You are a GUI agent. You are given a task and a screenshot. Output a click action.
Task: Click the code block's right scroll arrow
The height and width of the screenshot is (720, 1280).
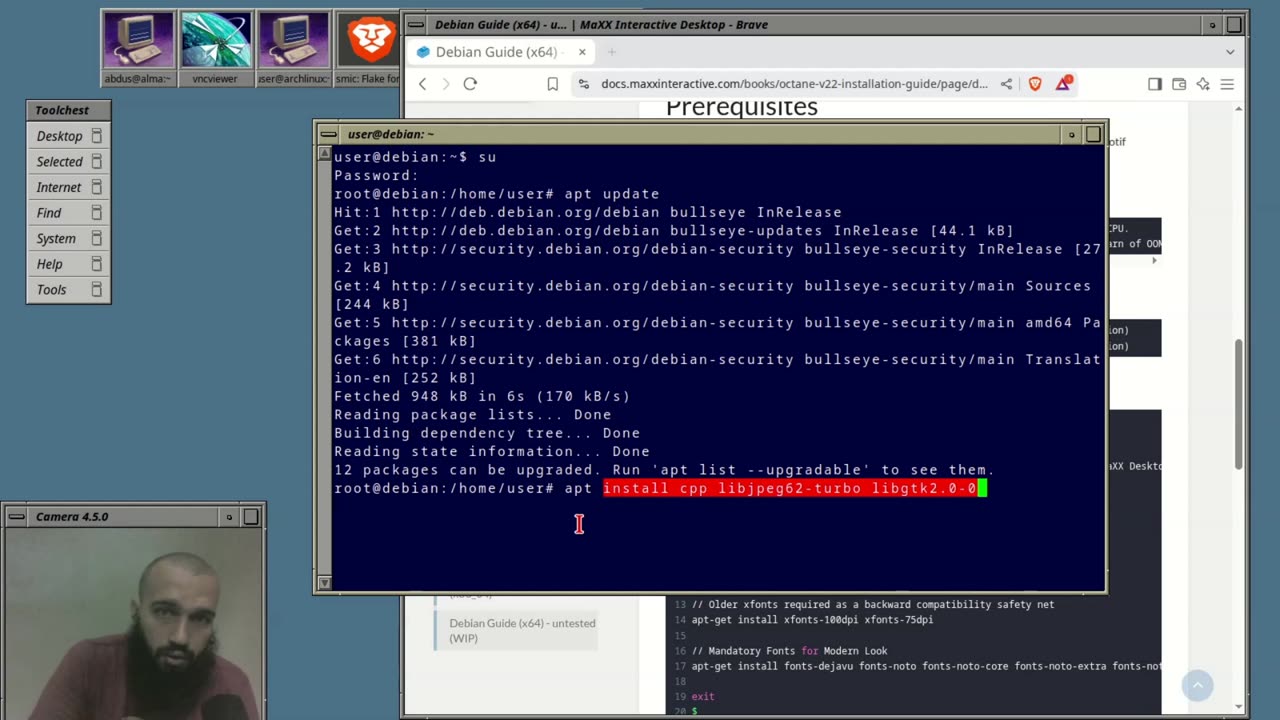point(1154,260)
